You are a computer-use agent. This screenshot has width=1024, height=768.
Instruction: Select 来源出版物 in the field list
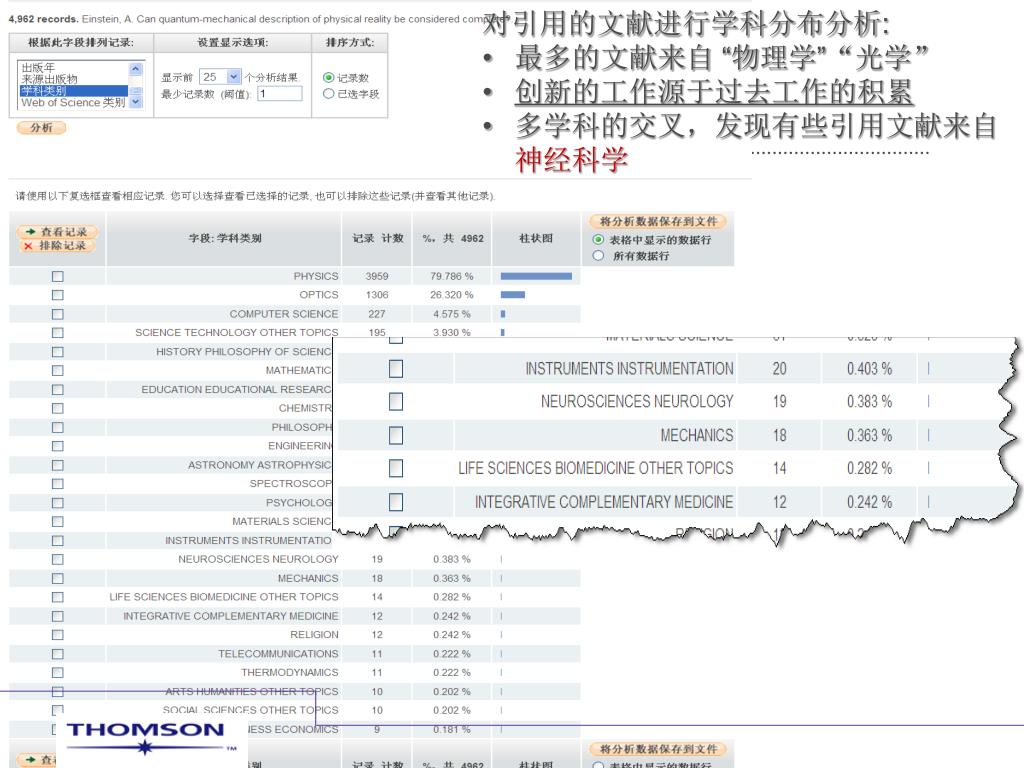49,79
